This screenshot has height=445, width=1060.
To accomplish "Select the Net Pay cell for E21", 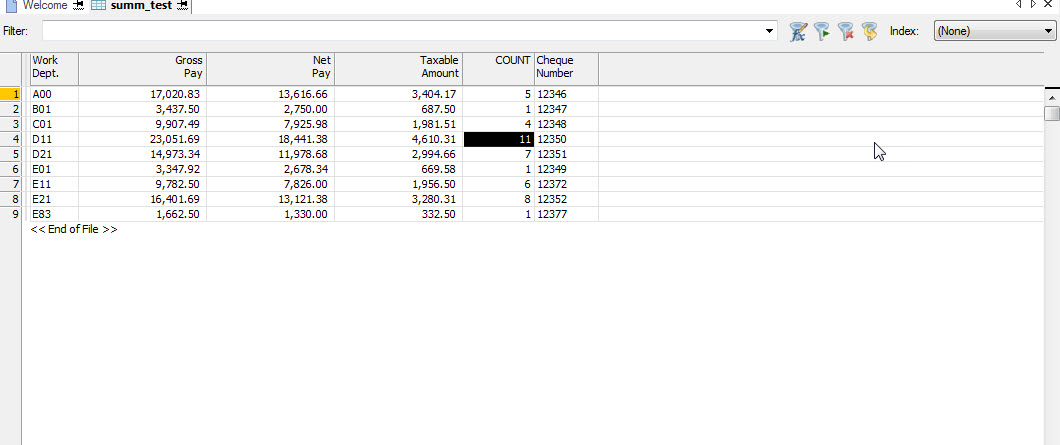I will 270,199.
